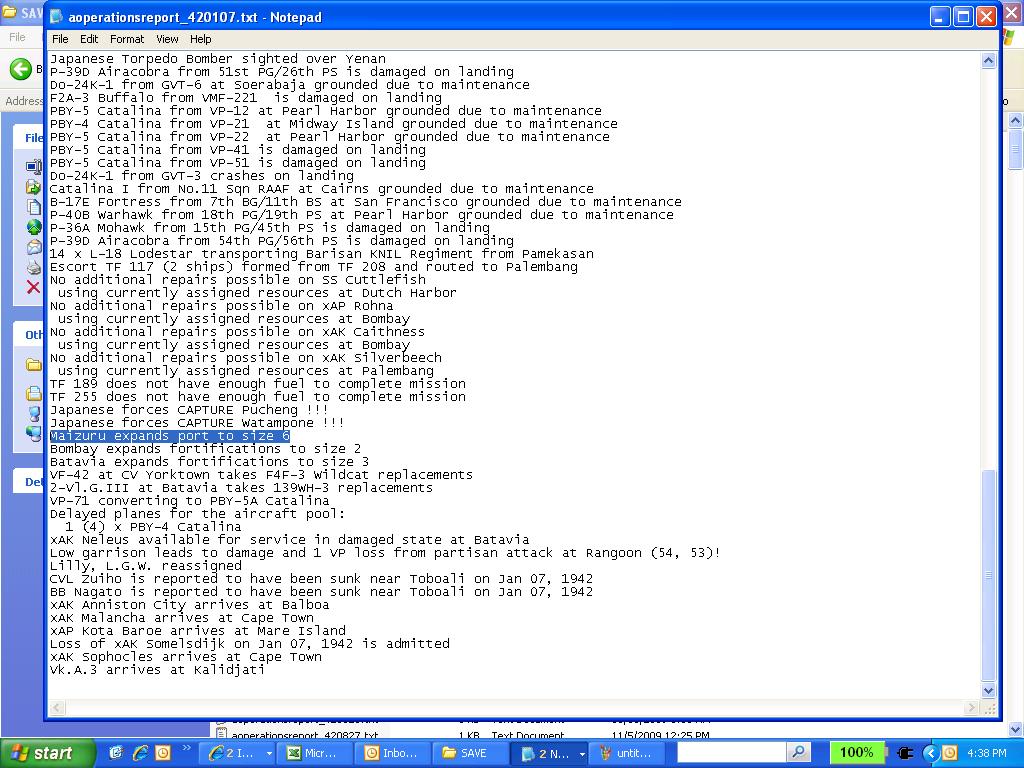Image resolution: width=1024 pixels, height=768 pixels.
Task: Click the green Back arrow in Explorer window
Action: tap(21, 69)
